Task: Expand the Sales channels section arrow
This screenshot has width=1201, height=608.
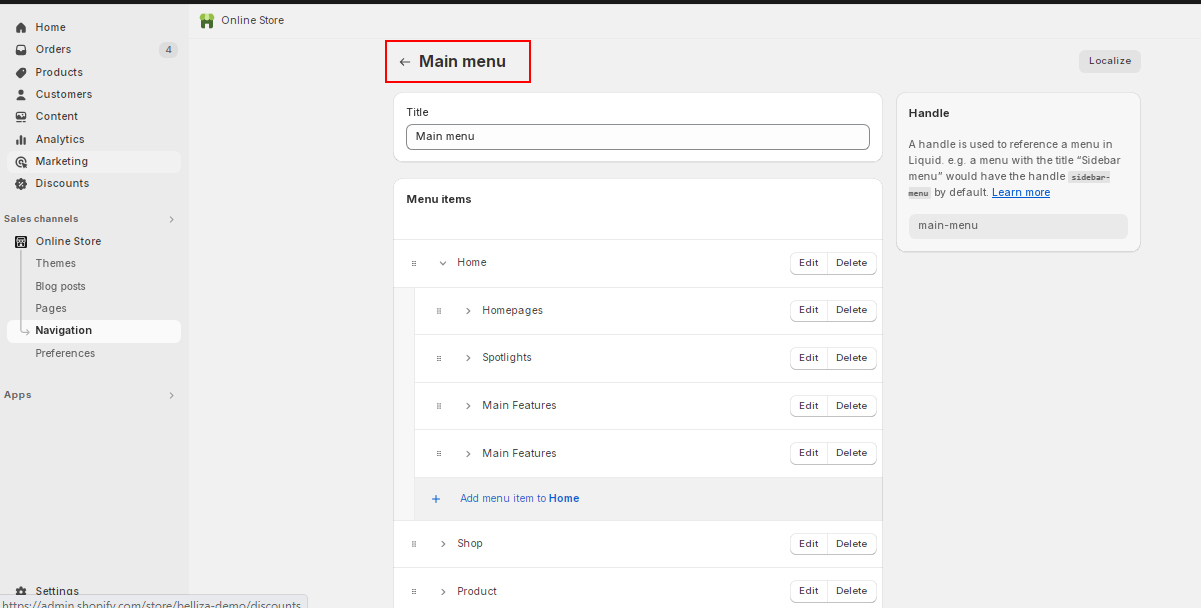Action: 171,219
